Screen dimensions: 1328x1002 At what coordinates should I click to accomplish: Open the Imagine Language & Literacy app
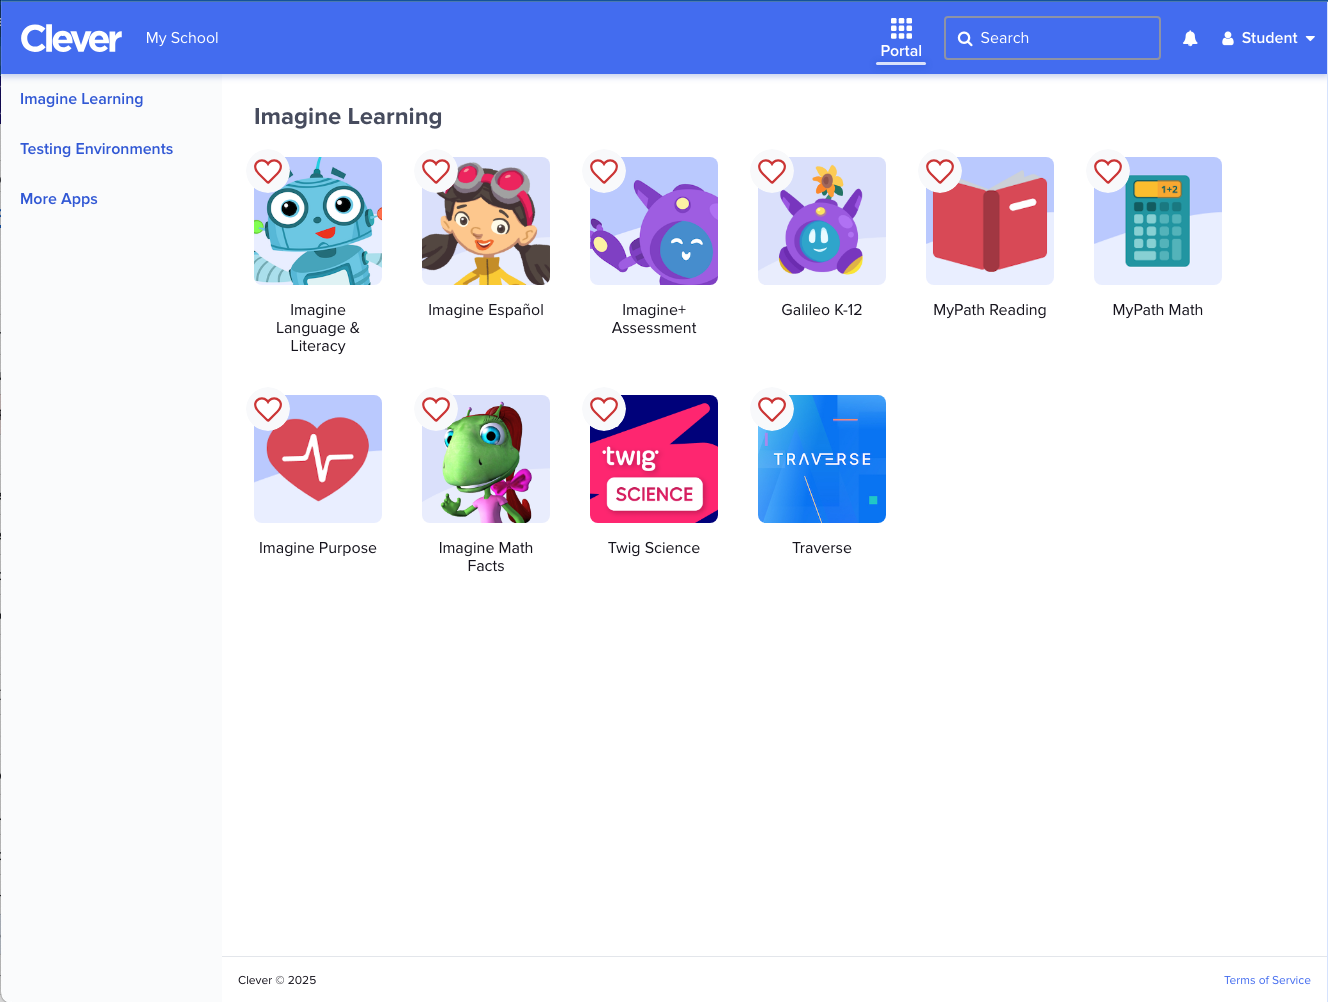click(x=317, y=220)
